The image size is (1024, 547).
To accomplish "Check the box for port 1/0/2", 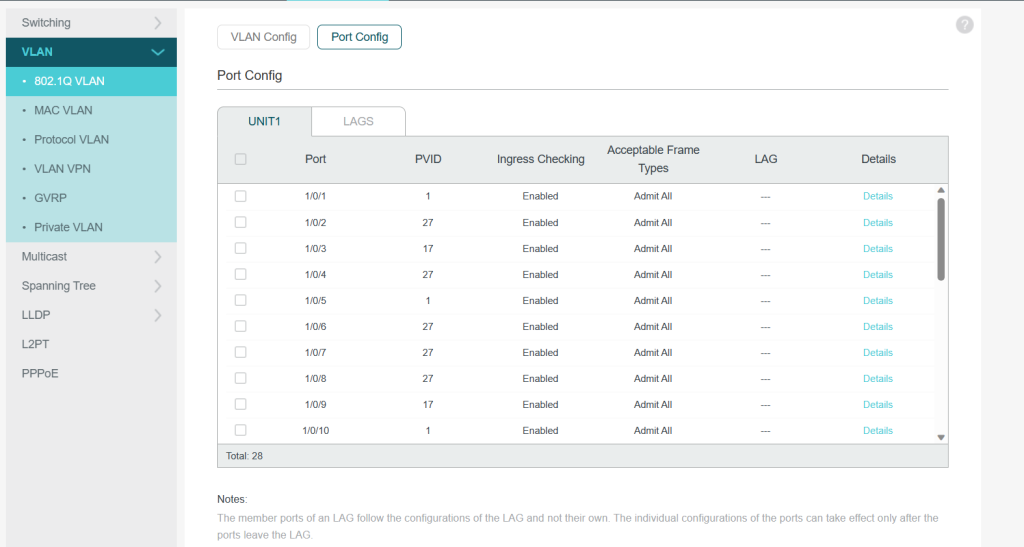I will 240,222.
